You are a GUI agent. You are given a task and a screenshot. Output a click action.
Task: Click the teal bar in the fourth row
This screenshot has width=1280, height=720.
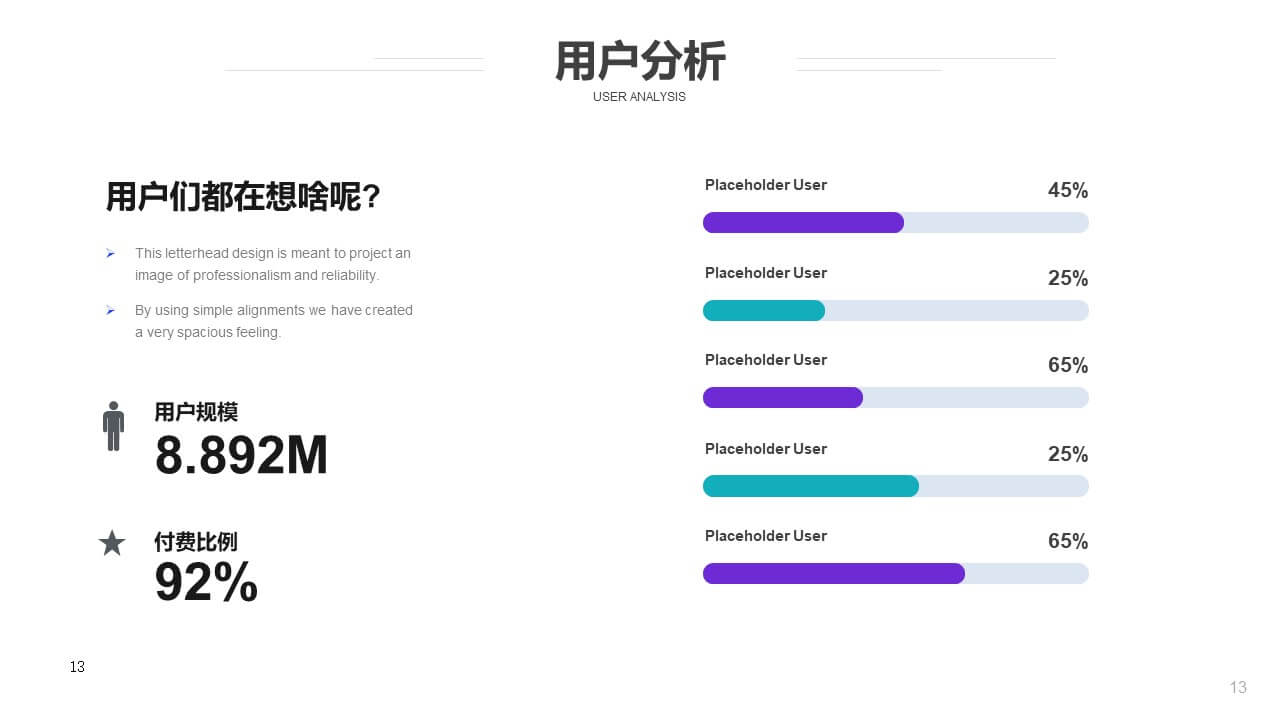click(x=811, y=486)
